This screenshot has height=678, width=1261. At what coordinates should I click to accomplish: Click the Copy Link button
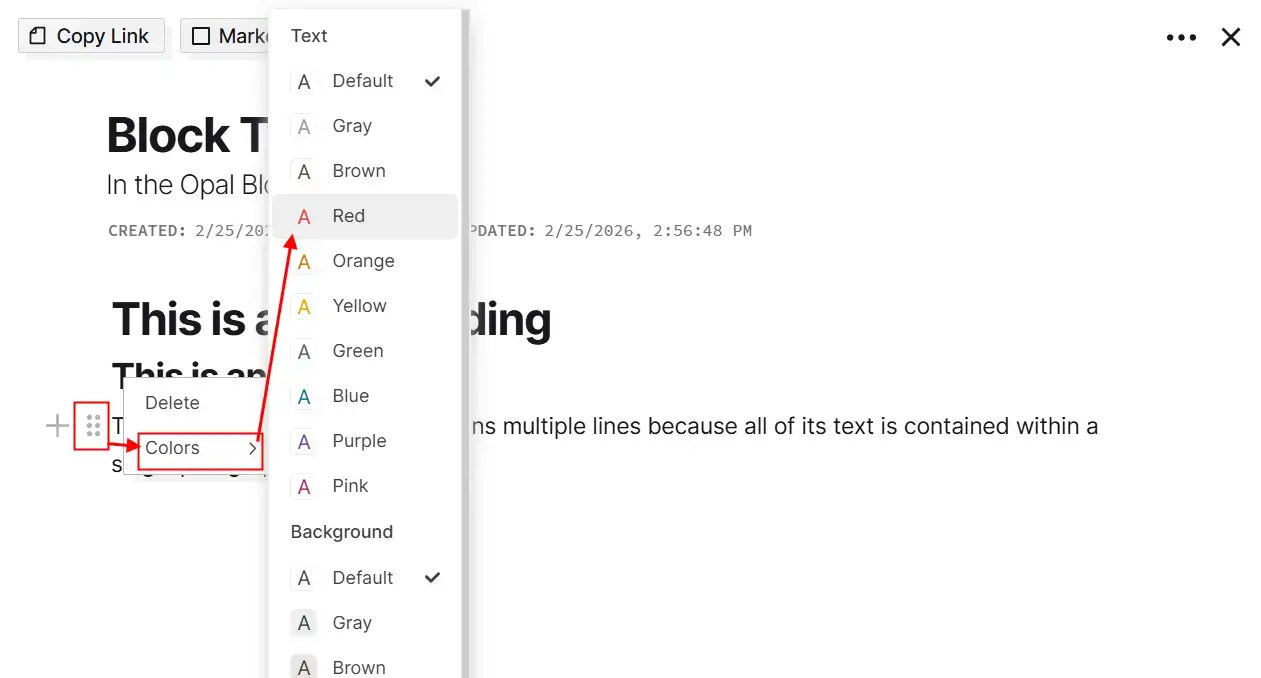click(x=91, y=35)
